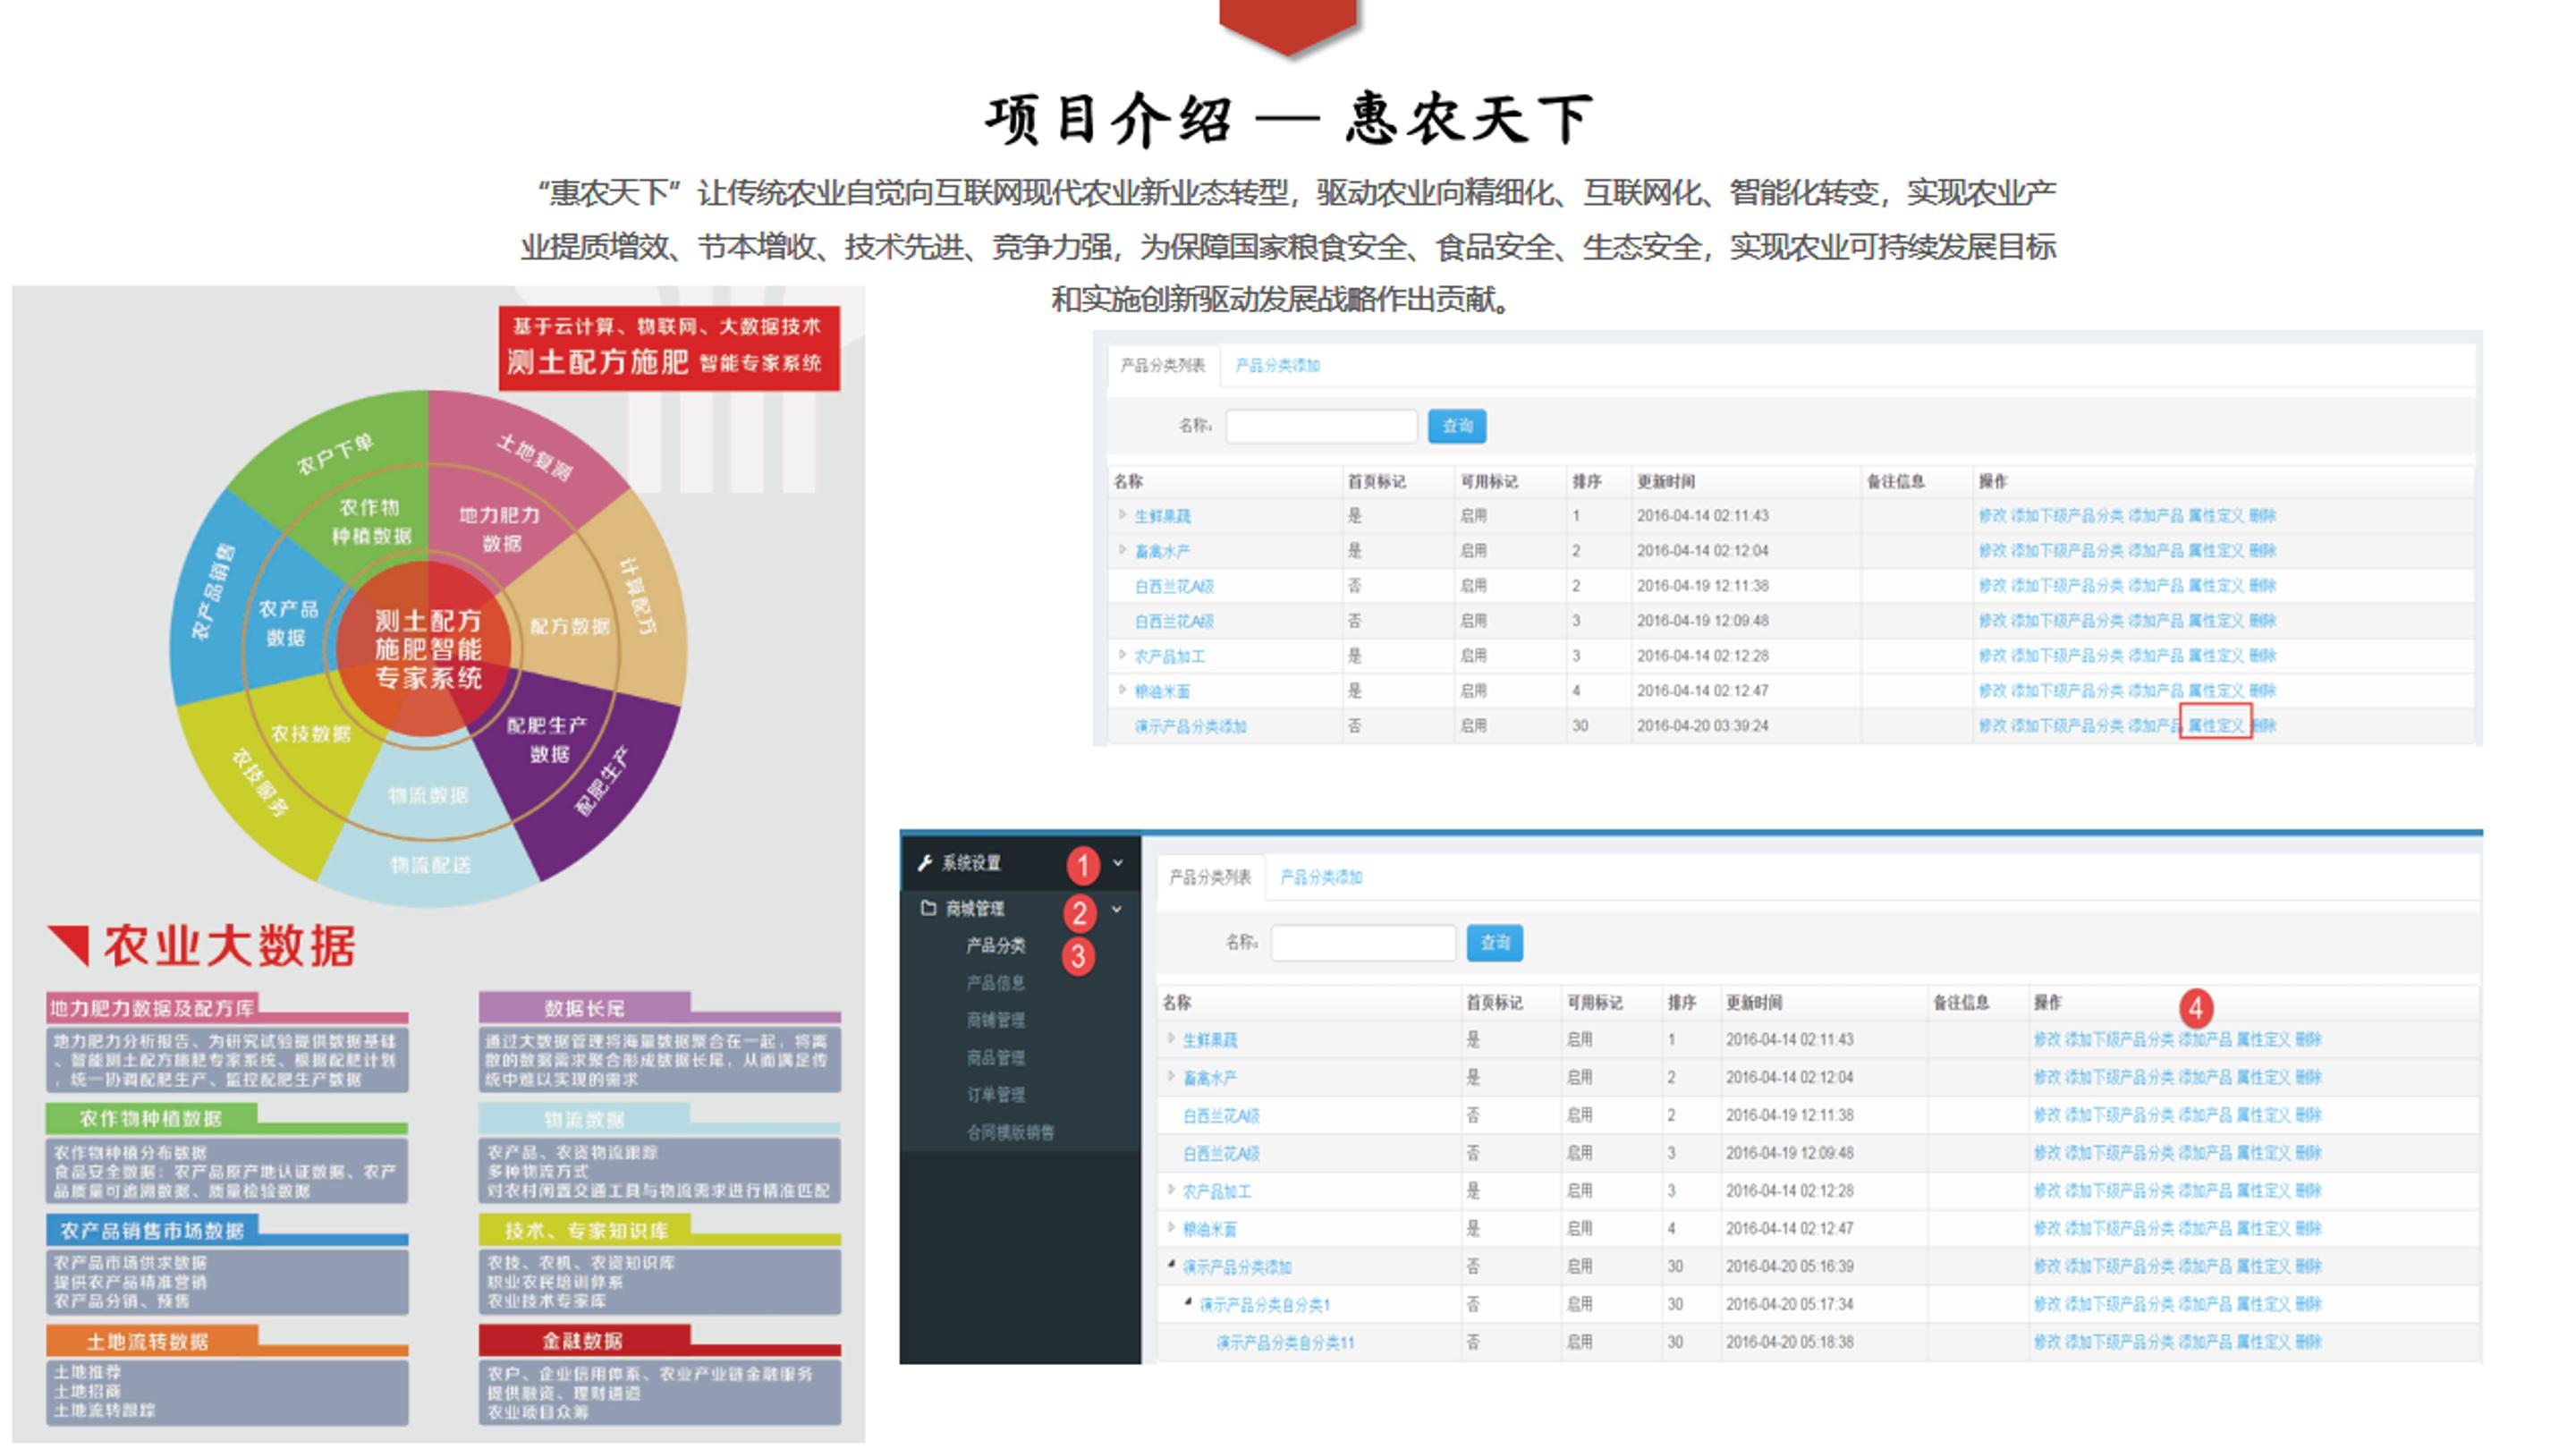Image resolution: width=2576 pixels, height=1449 pixels.
Task: Collapse 系统设置 using its chevron arrow
Action: [x=1118, y=863]
